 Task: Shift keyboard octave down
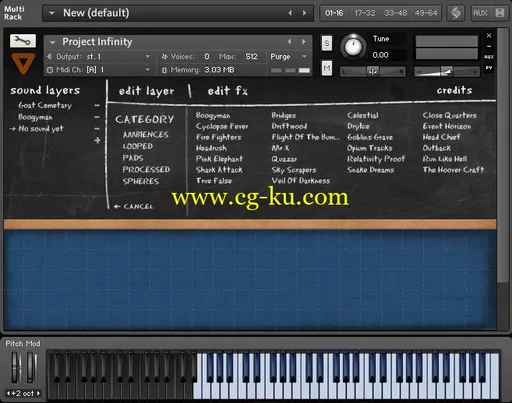[8, 393]
